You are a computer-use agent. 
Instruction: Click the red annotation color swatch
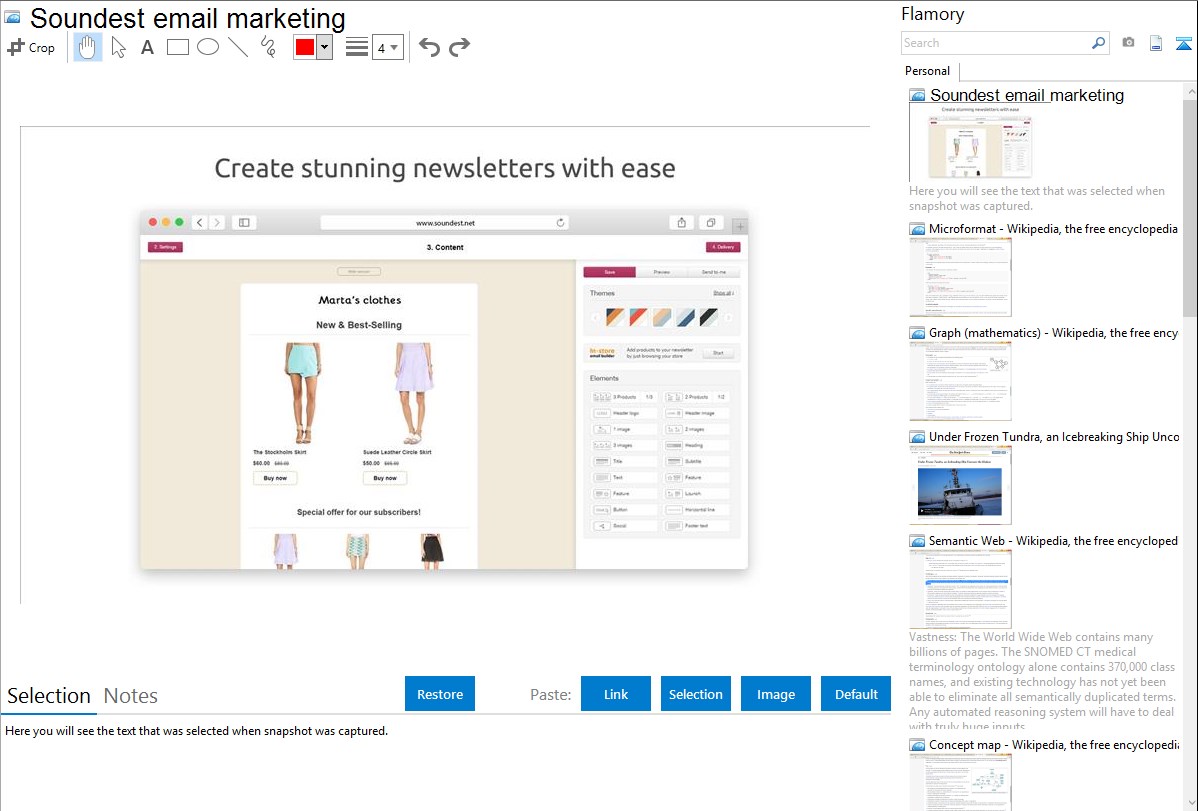305,47
